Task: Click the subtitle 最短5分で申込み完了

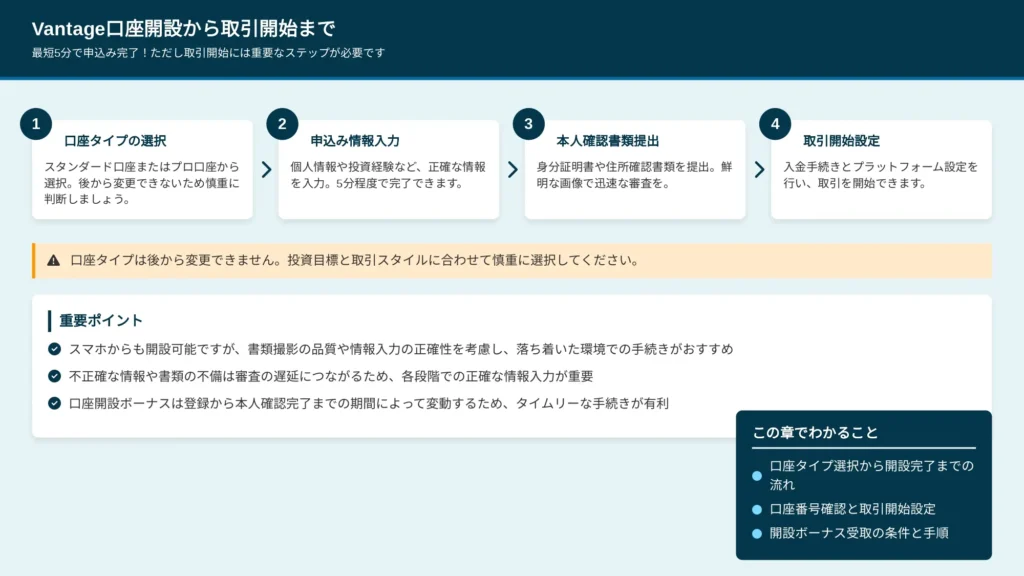Action: point(208,53)
